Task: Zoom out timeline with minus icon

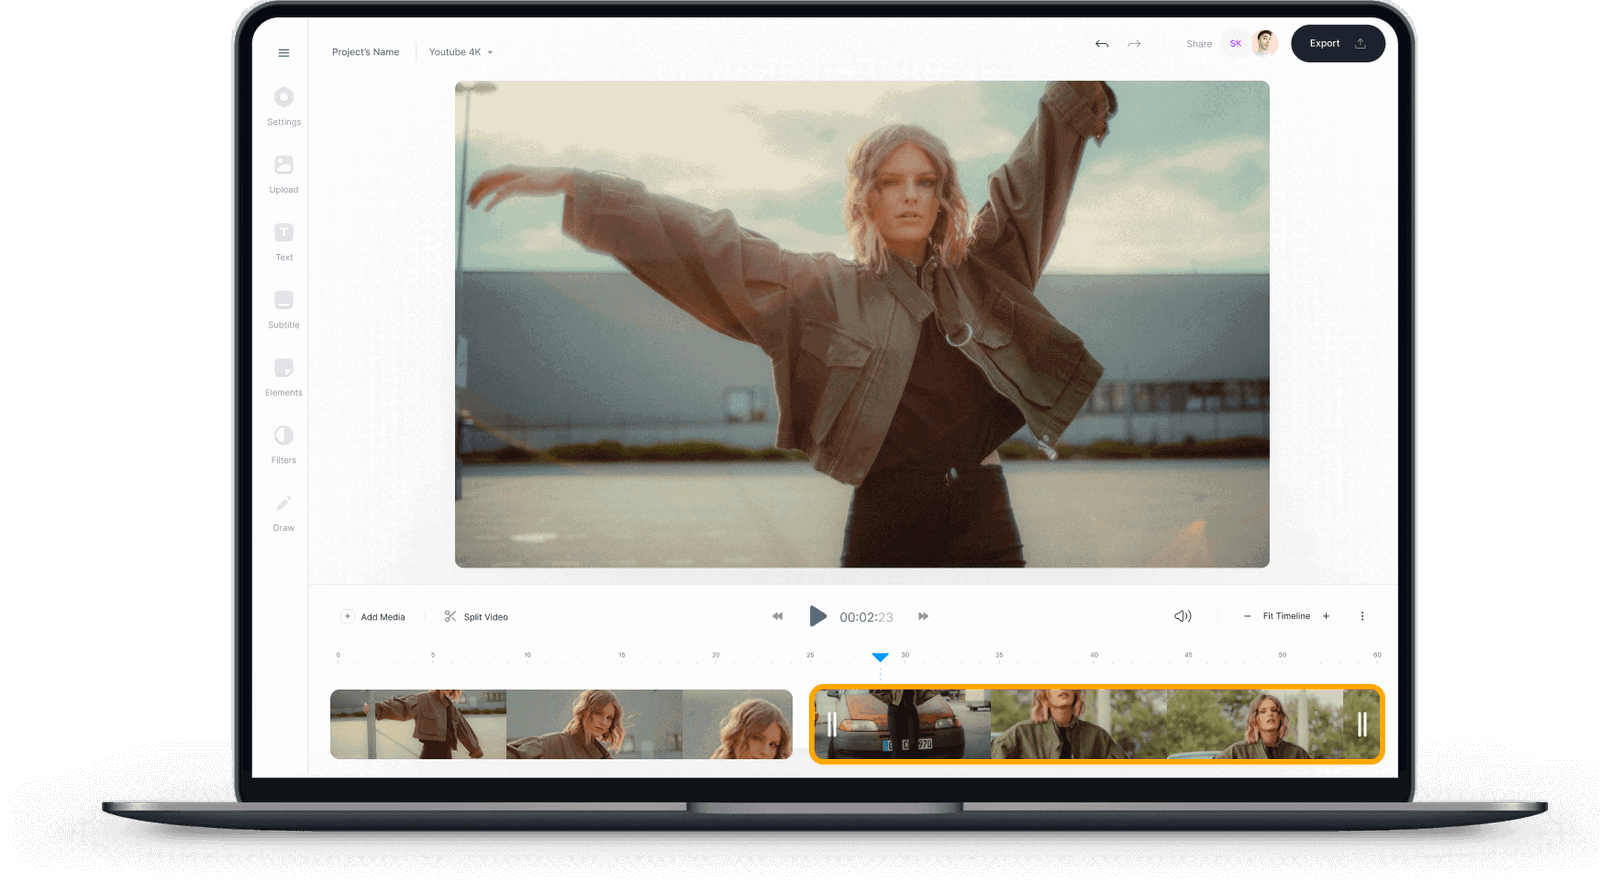Action: pyautogui.click(x=1247, y=616)
